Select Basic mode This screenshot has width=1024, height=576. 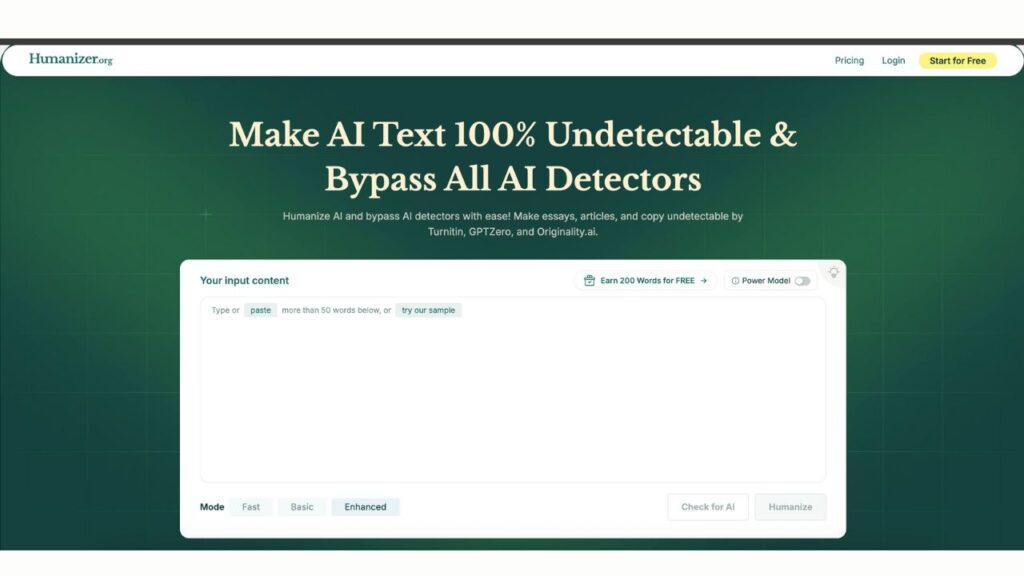click(302, 507)
